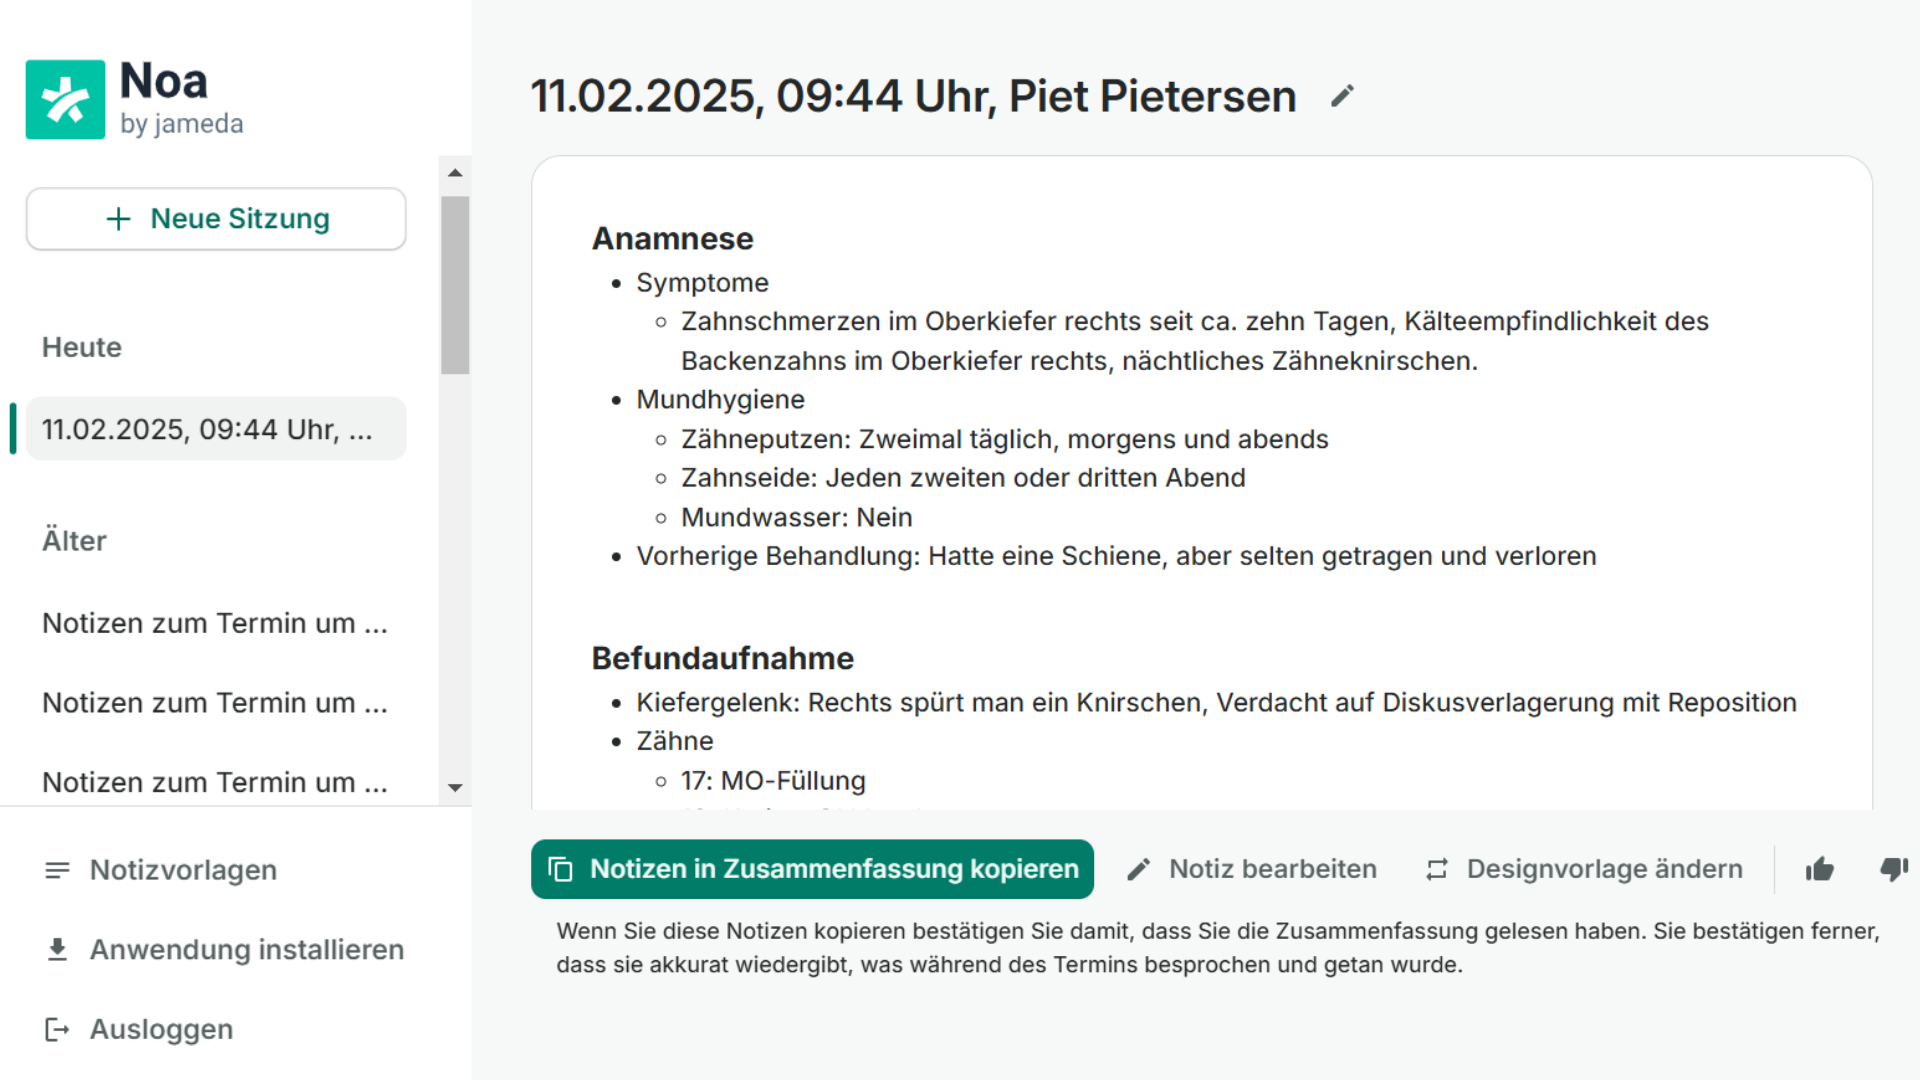Click the Noa logo icon
Image resolution: width=1920 pixels, height=1080 pixels.
[64, 99]
